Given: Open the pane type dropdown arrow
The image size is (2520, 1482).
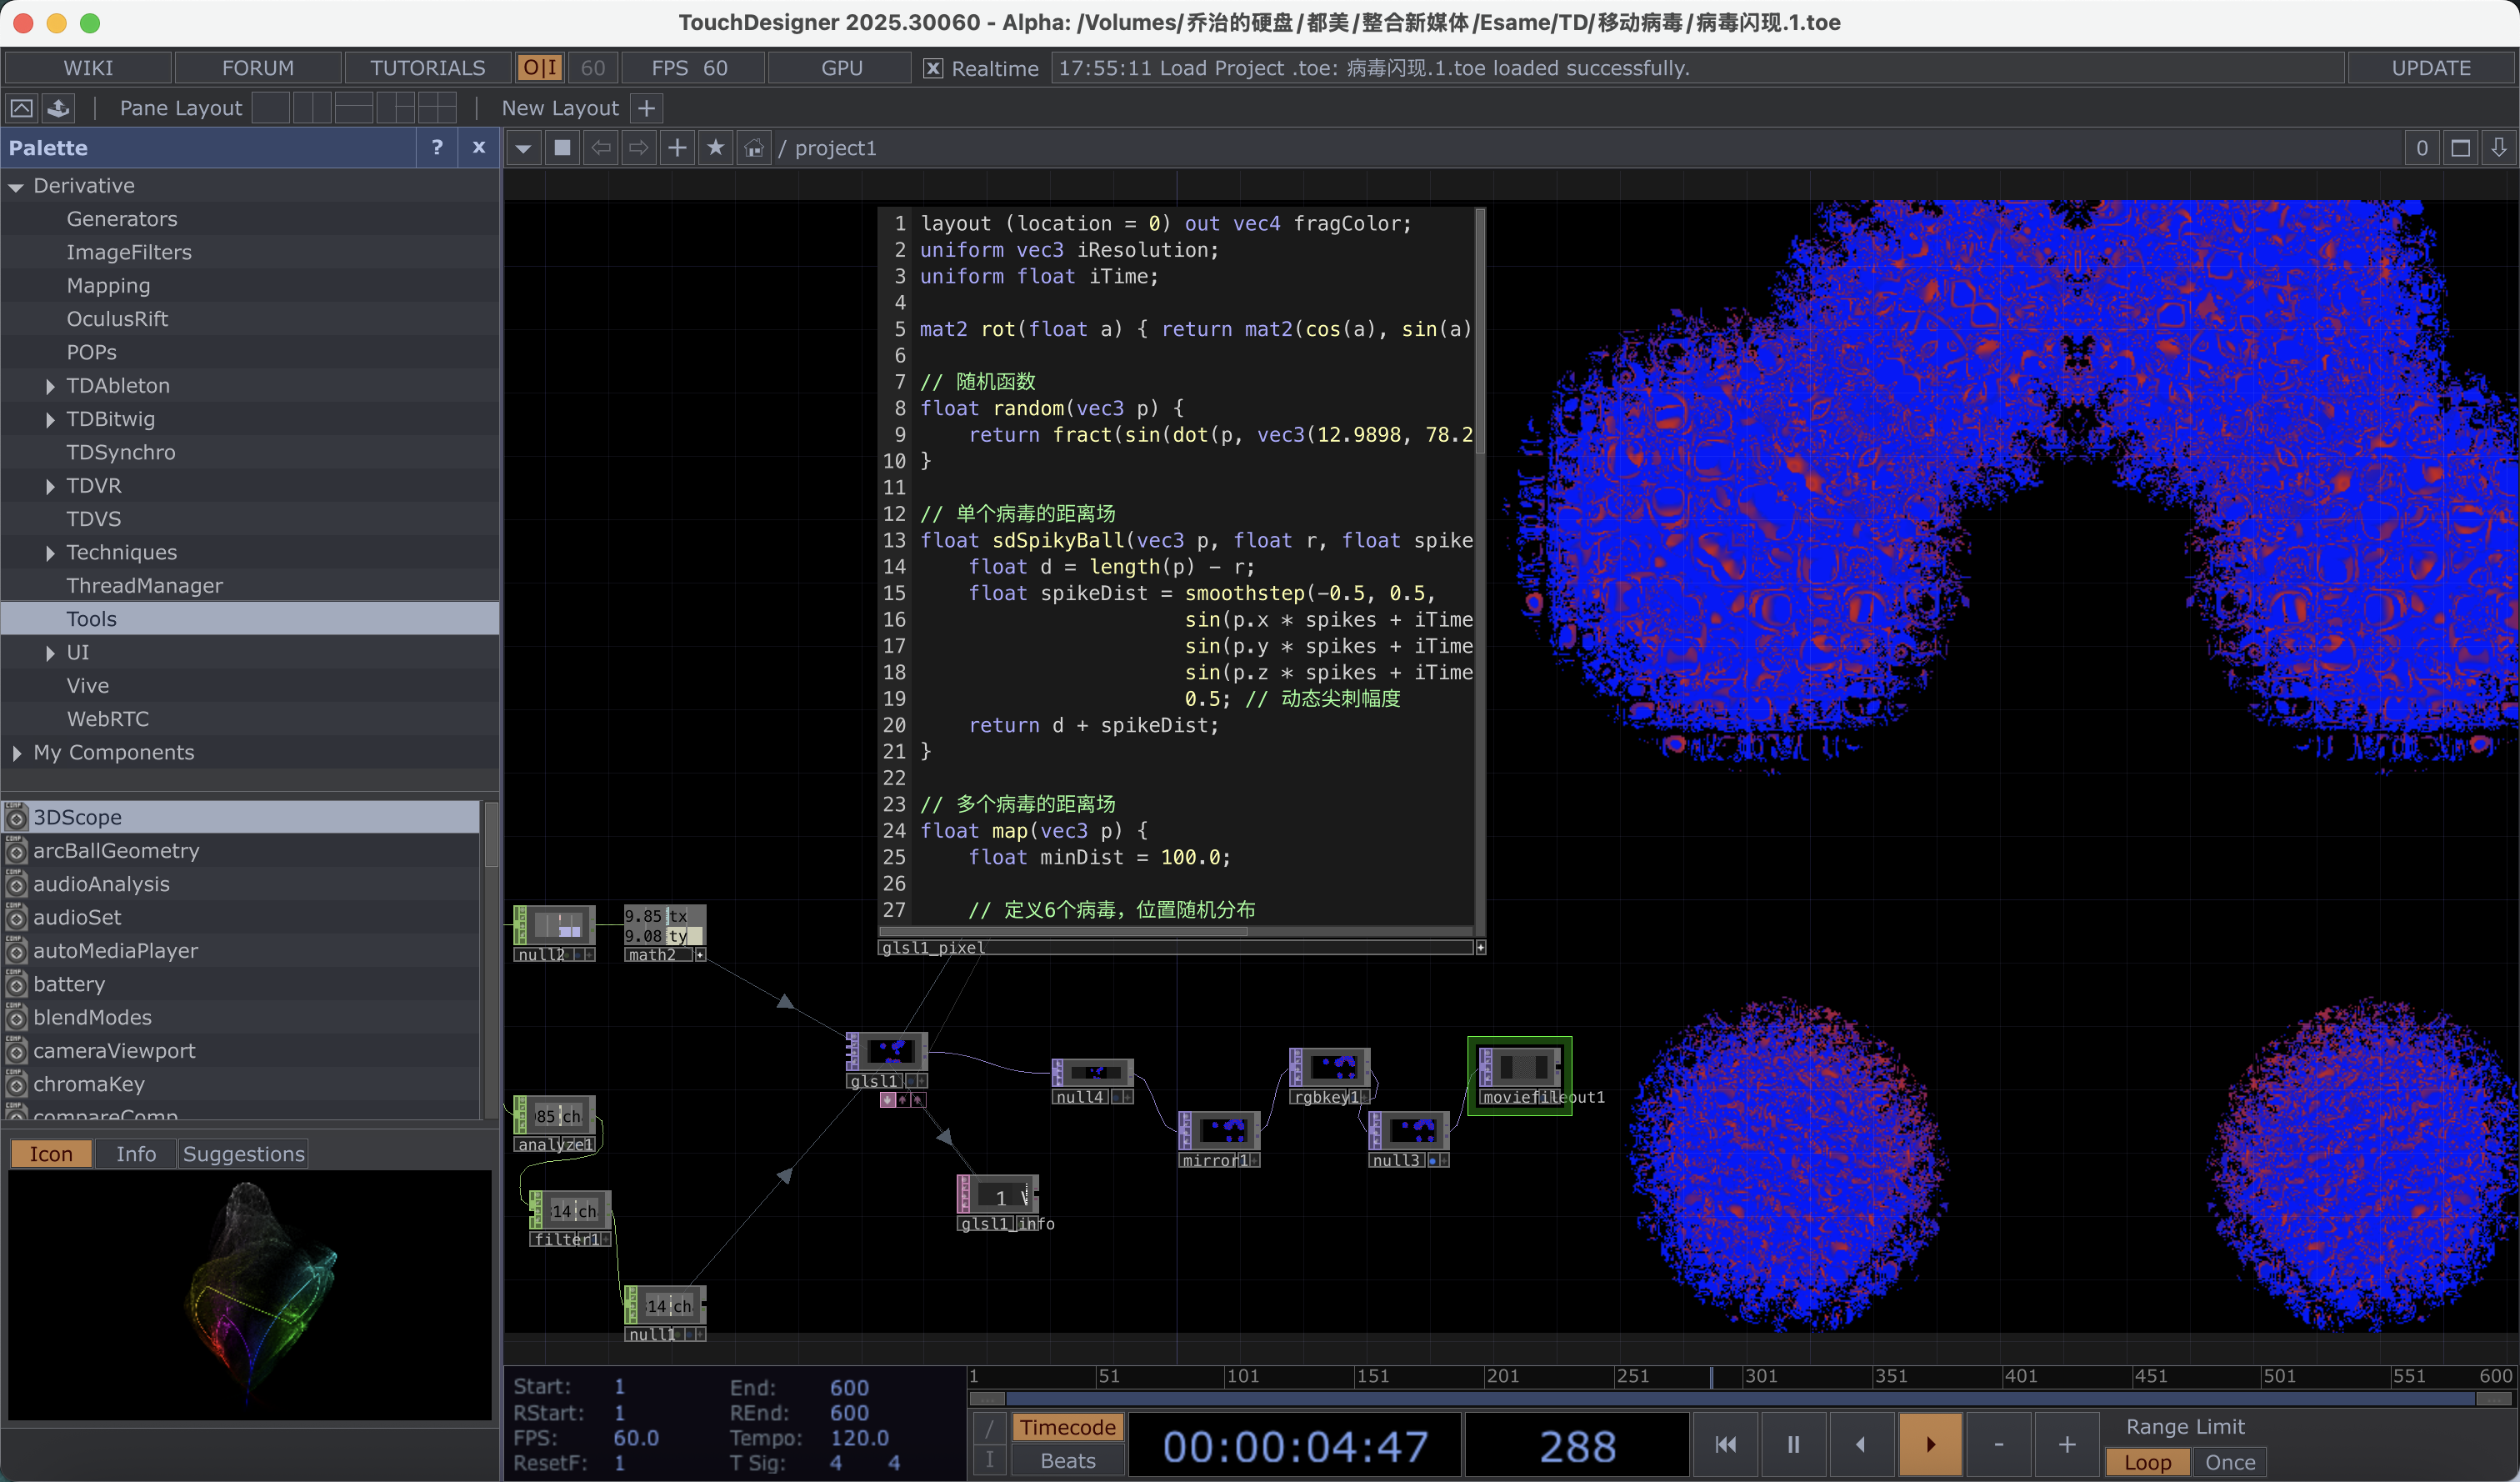Looking at the screenshot, I should 523,148.
